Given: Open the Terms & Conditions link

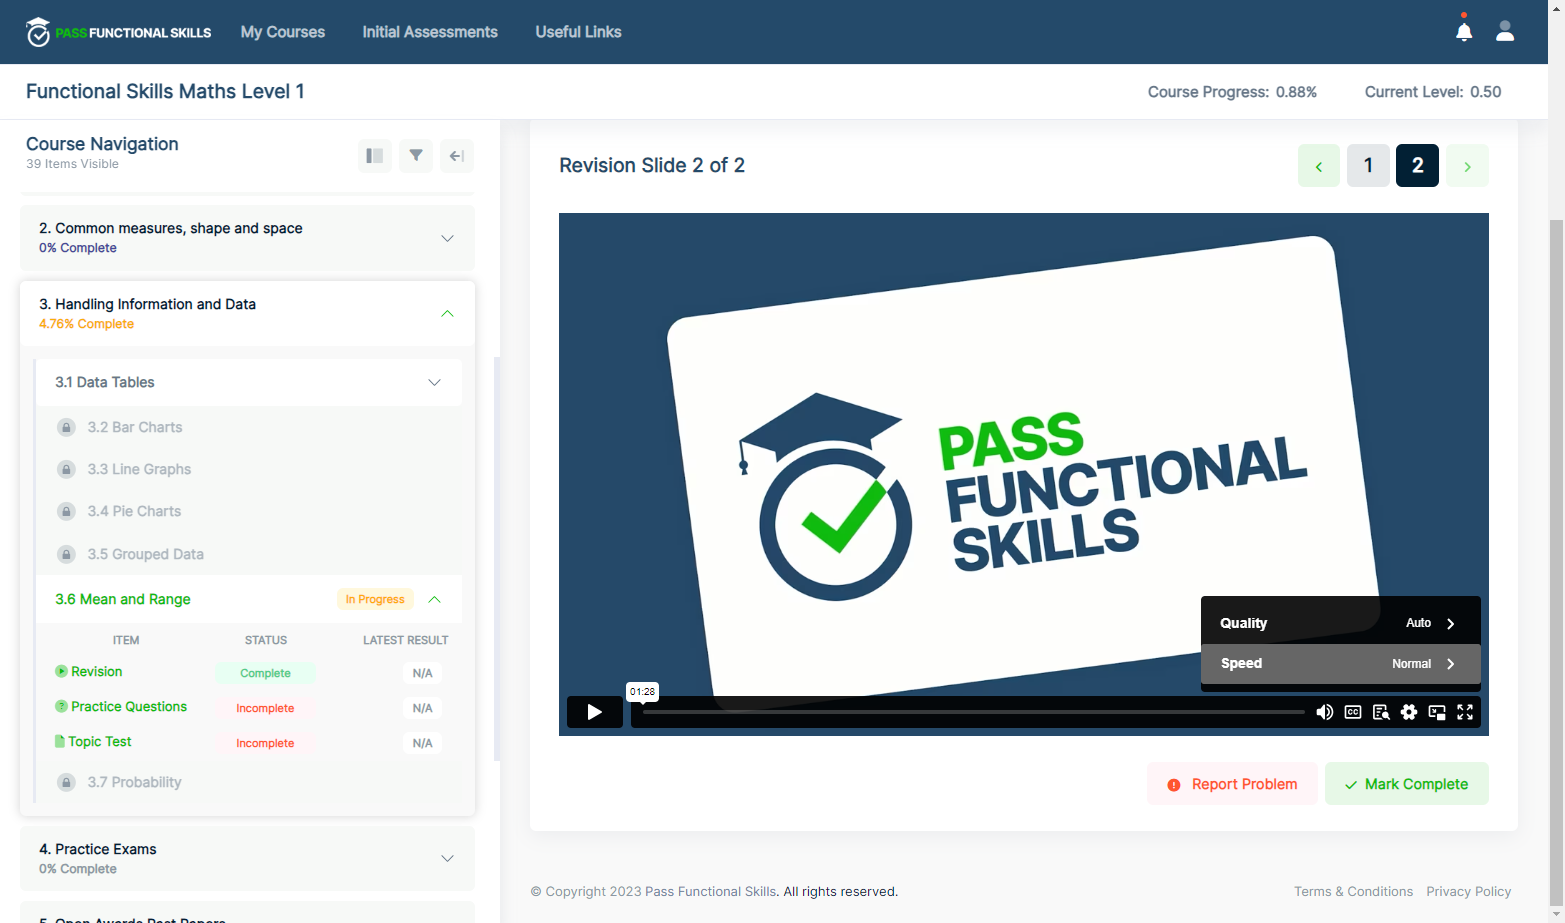Looking at the screenshot, I should pyautogui.click(x=1353, y=891).
